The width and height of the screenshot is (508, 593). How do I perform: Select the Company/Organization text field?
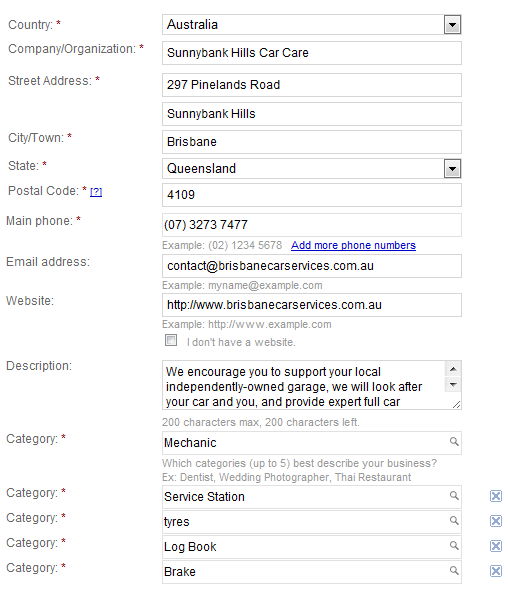click(312, 53)
